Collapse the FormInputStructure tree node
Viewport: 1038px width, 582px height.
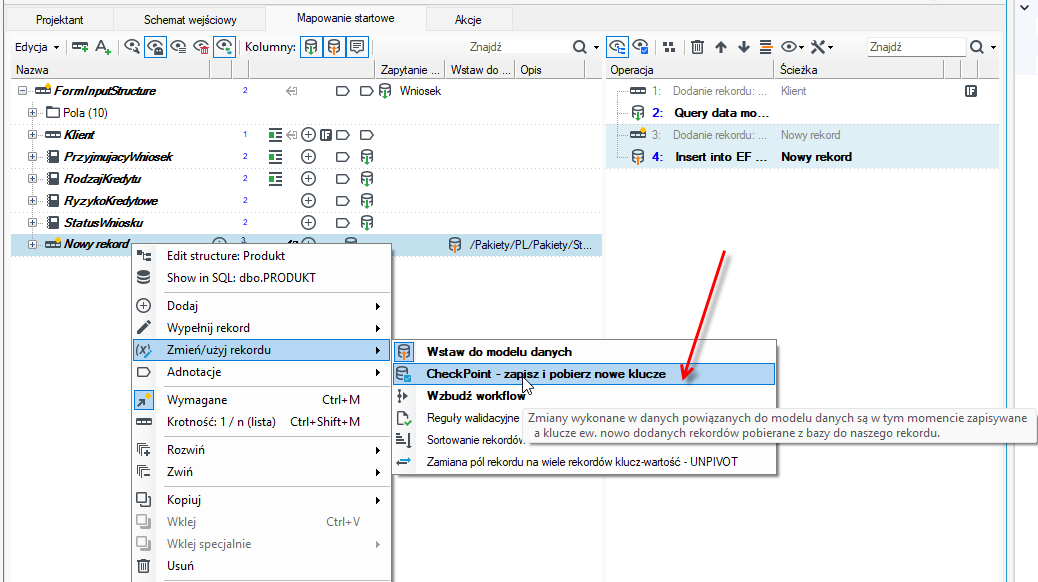click(x=23, y=91)
